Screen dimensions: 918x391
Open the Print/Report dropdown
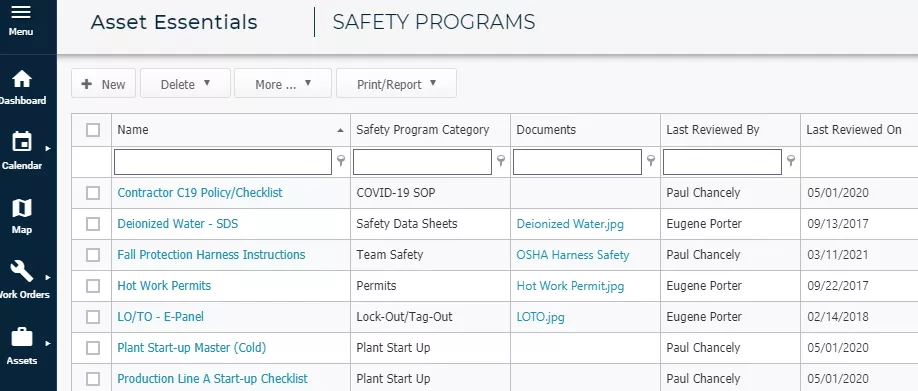(x=396, y=84)
